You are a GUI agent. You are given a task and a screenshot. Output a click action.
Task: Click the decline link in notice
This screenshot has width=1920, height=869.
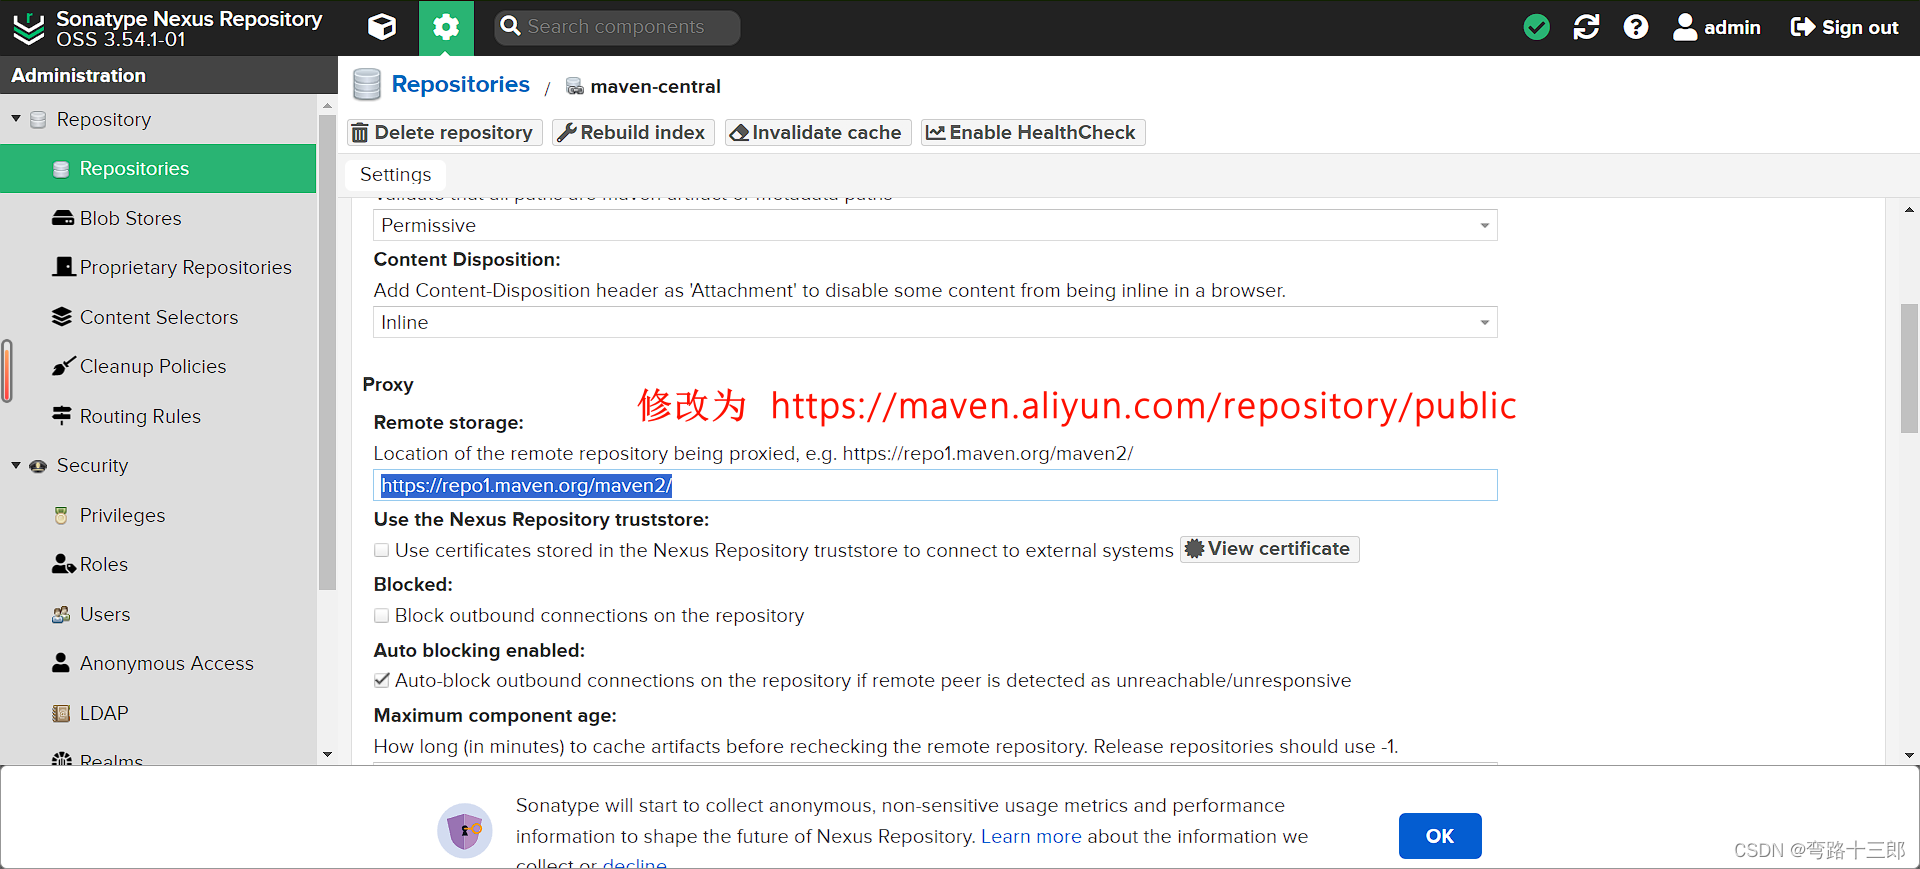634,863
